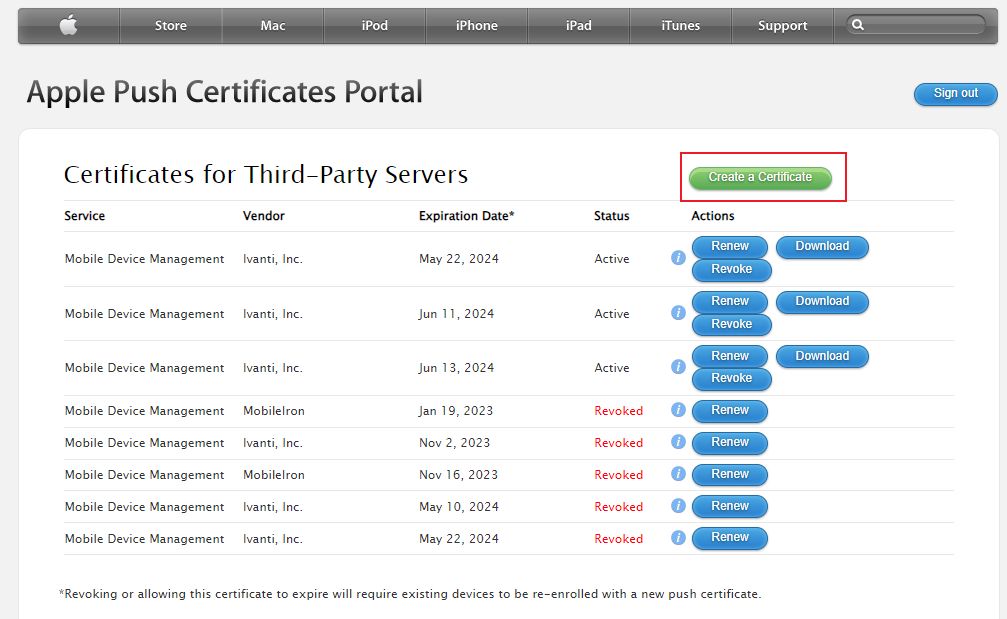
Task: Renew the certificate expiring Jan 19, 2023
Action: tap(730, 411)
